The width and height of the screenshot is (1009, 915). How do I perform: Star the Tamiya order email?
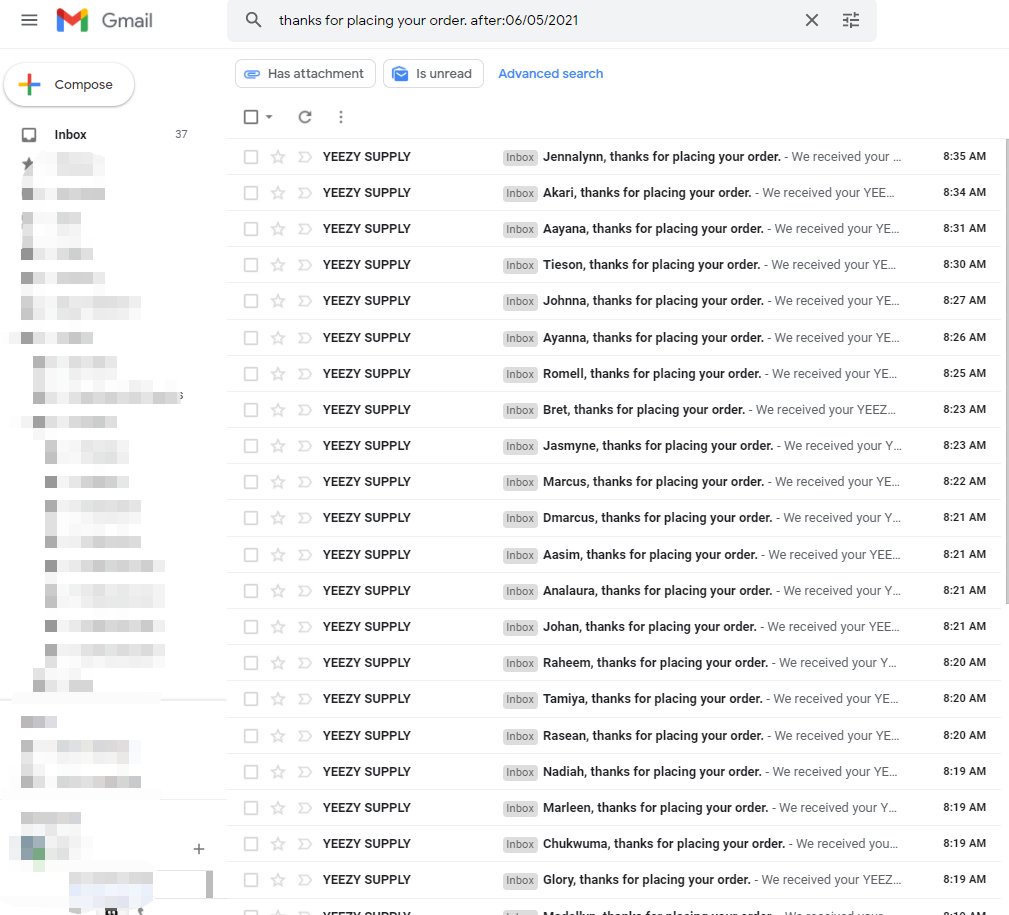coord(278,699)
